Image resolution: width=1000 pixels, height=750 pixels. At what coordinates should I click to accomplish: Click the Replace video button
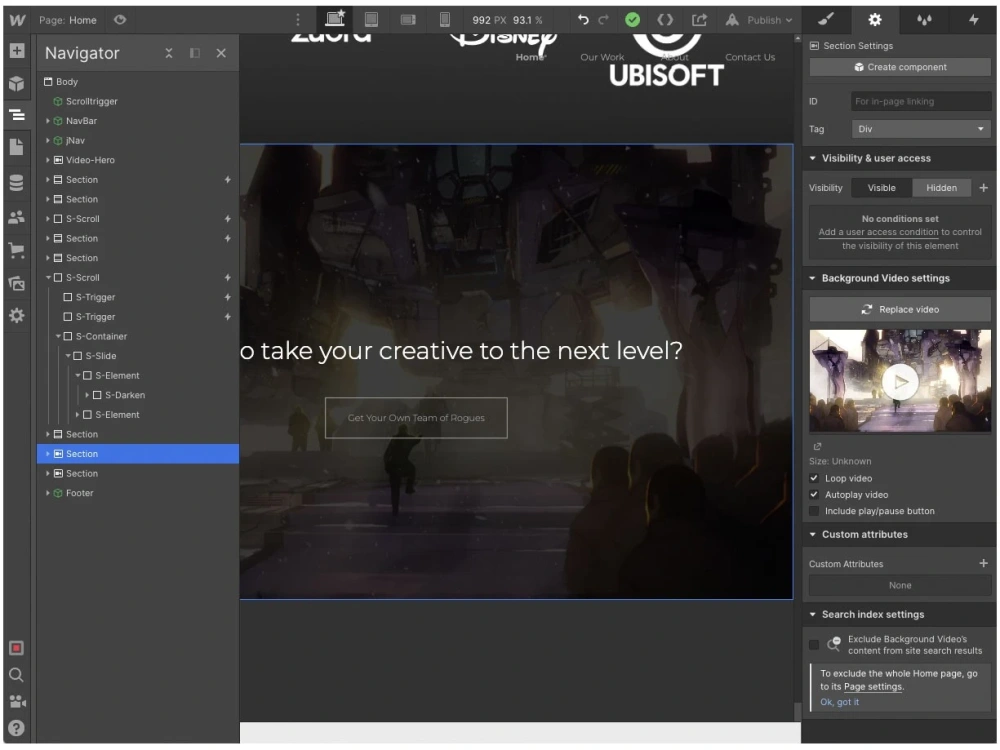click(899, 309)
